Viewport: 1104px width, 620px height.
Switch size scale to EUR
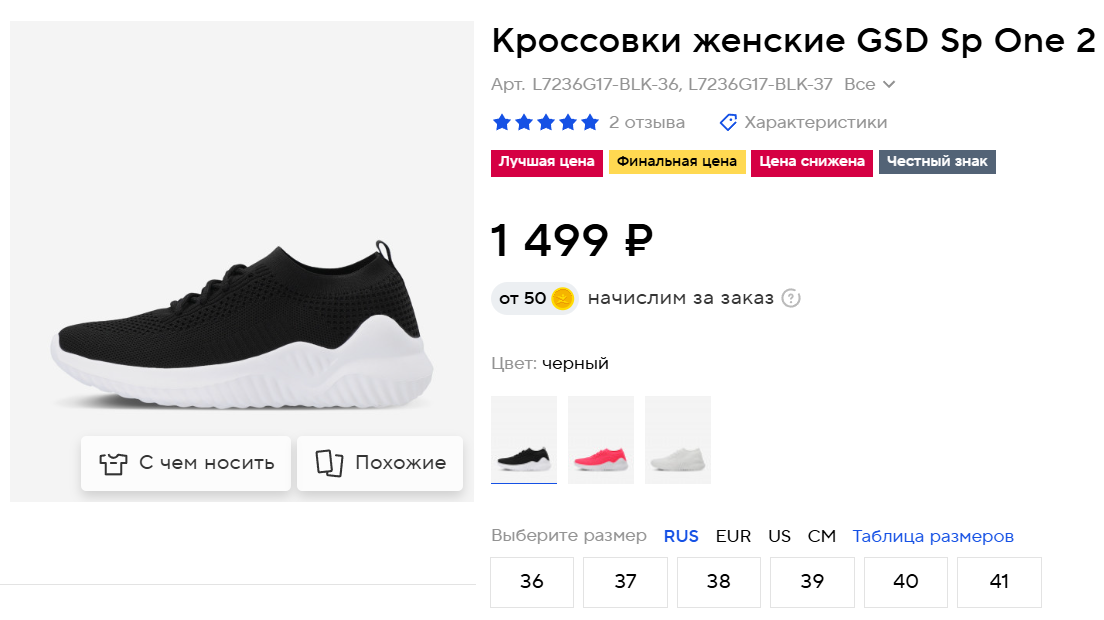click(733, 536)
